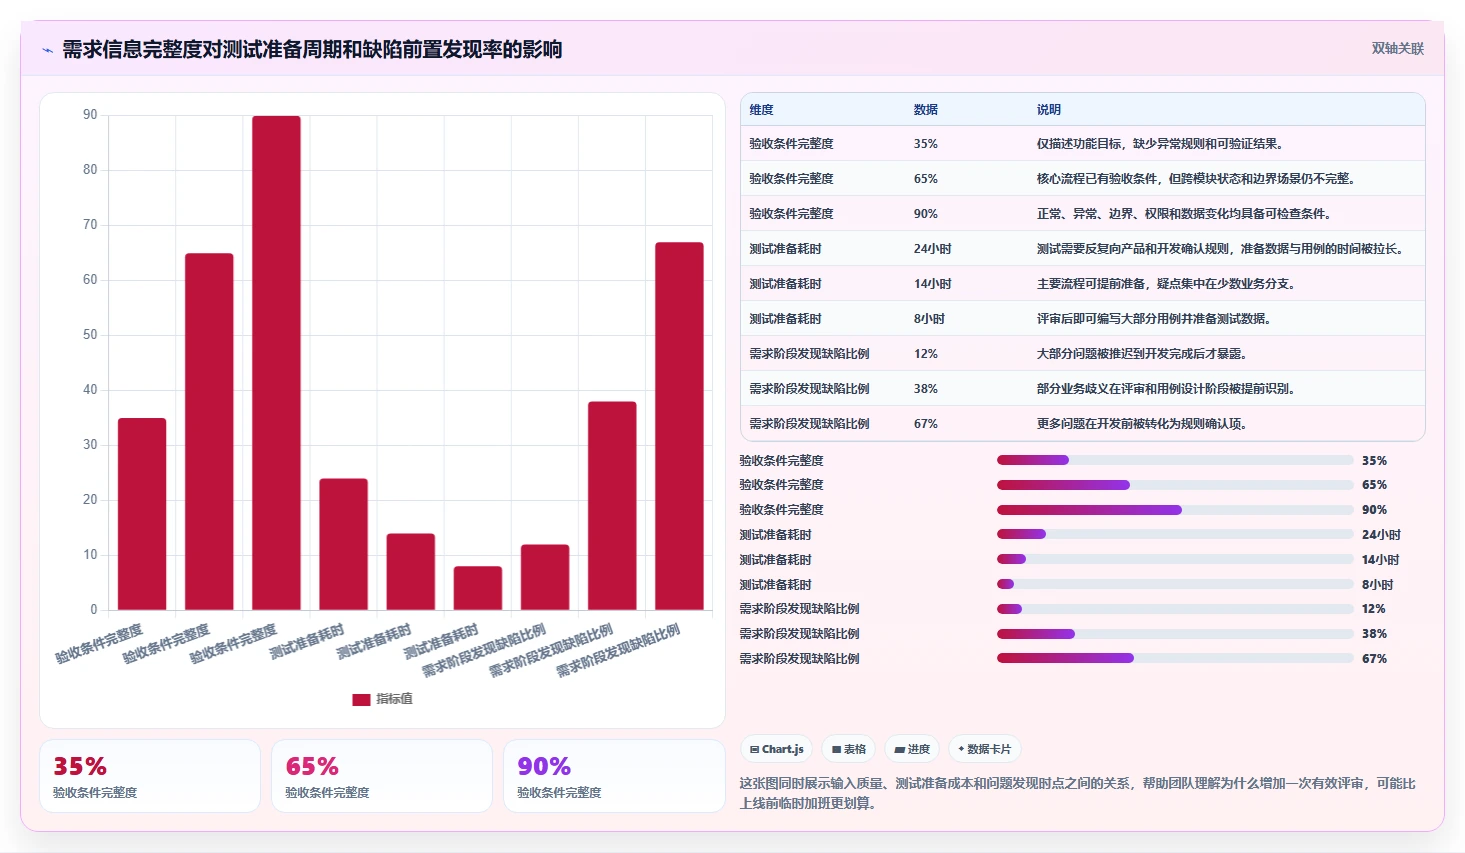
Task: Click table cell 38% in the 数据 column
Action: (925, 389)
